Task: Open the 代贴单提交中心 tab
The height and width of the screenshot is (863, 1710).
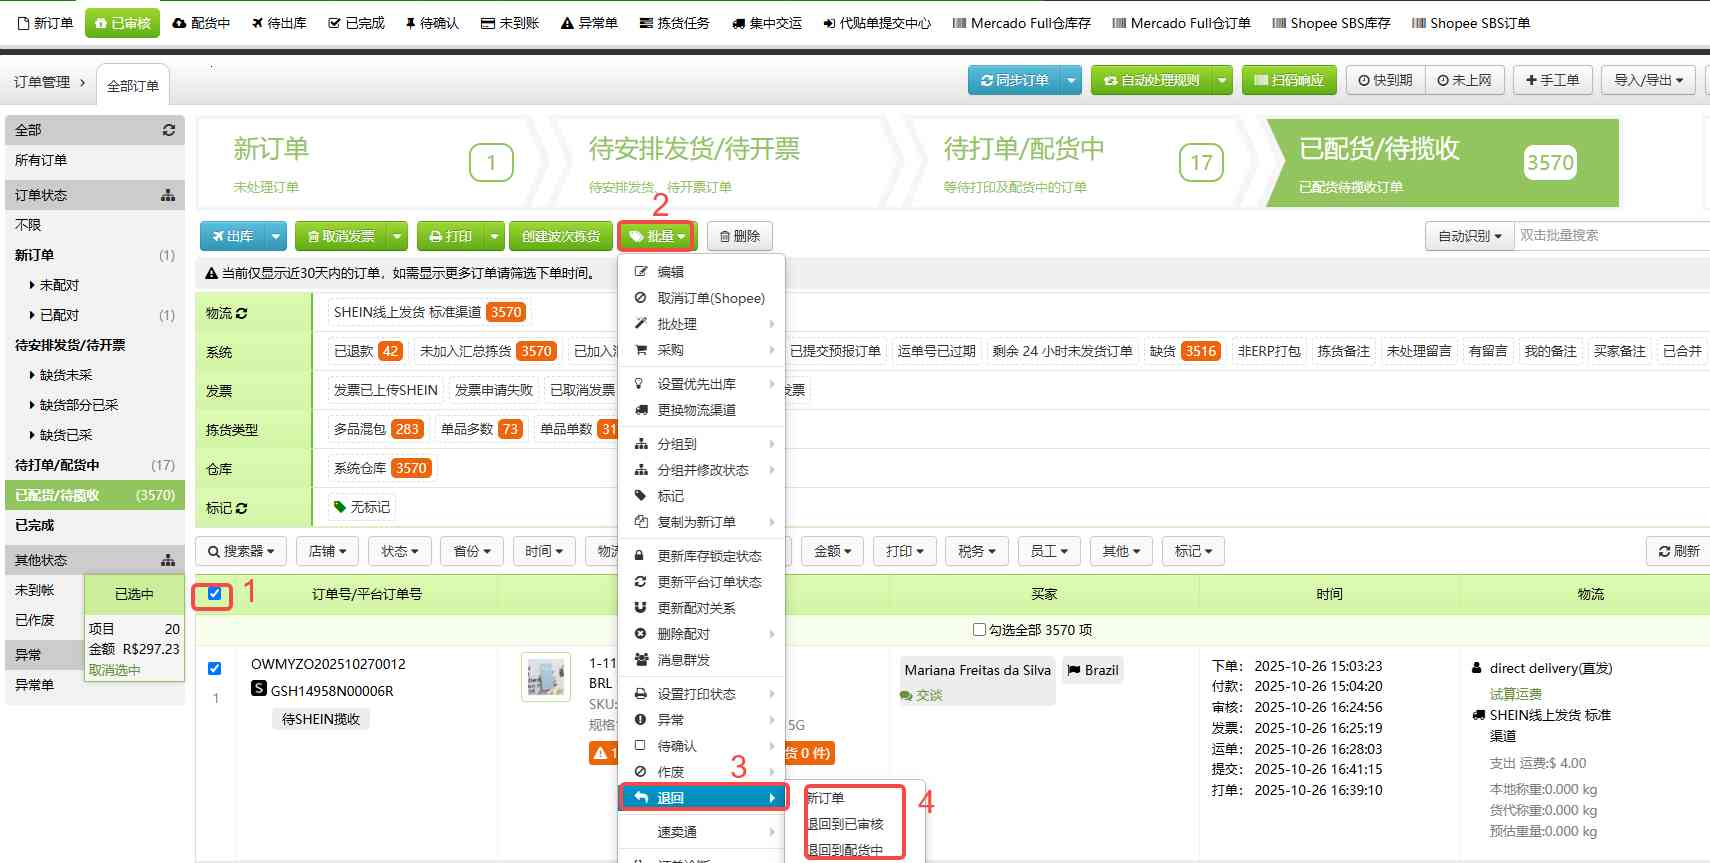Action: pyautogui.click(x=876, y=23)
